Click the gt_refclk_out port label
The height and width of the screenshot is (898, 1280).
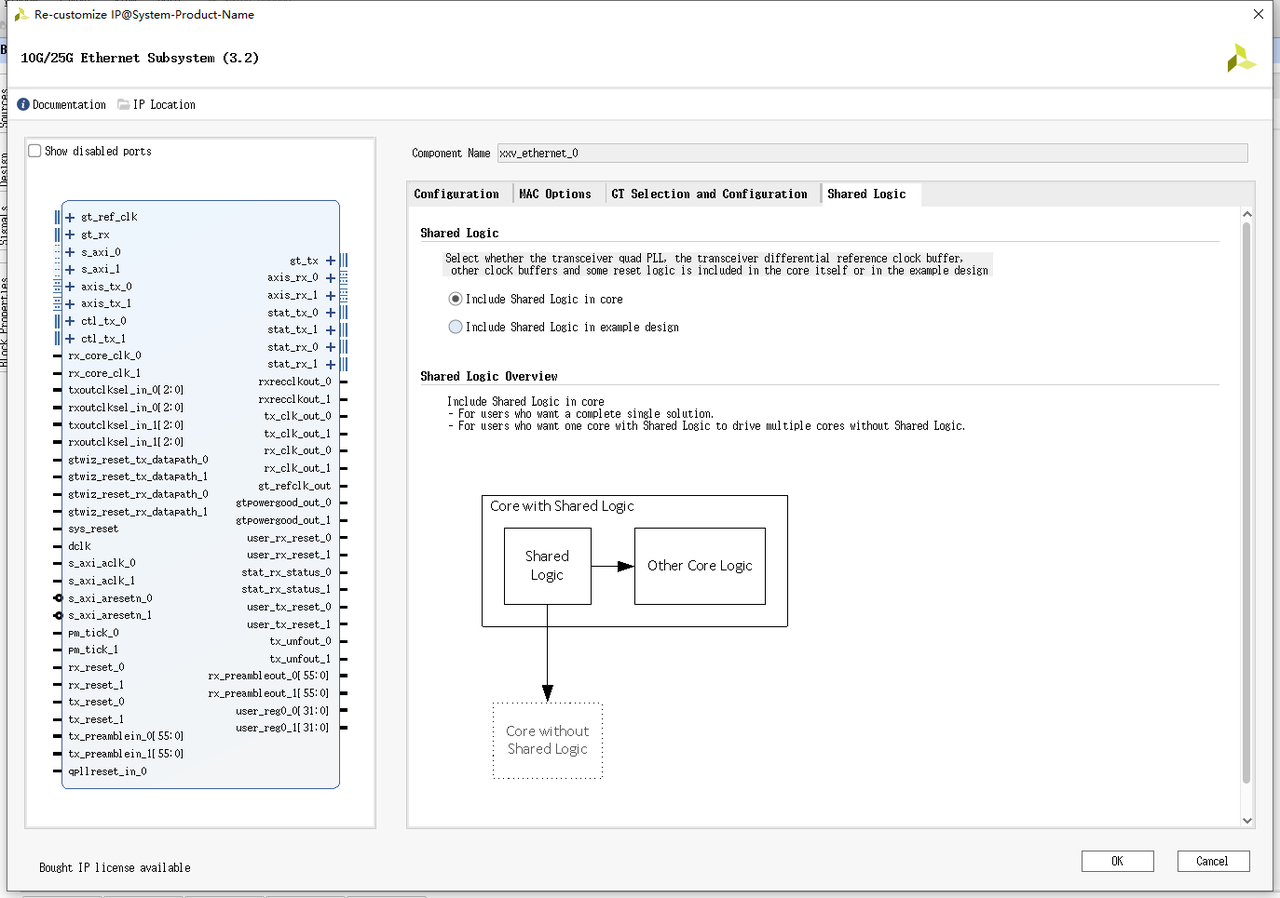tap(294, 486)
